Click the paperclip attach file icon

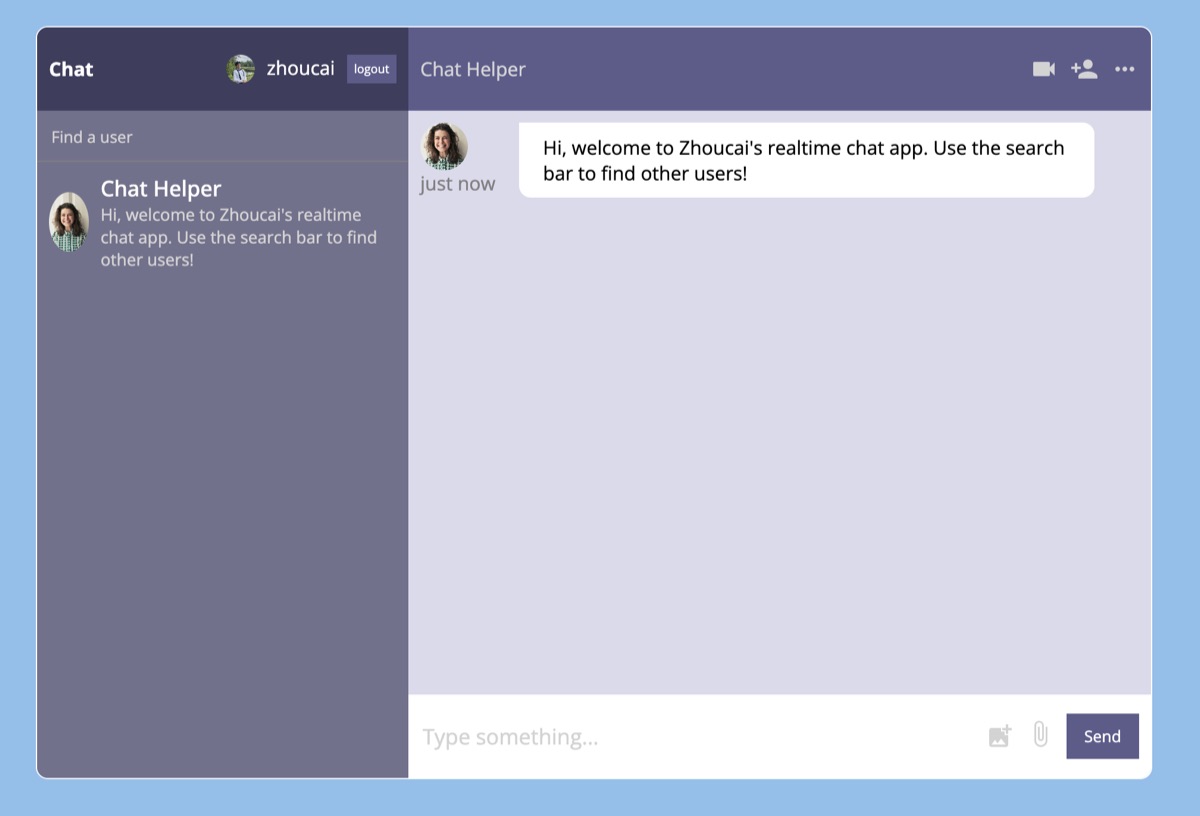coord(1040,735)
